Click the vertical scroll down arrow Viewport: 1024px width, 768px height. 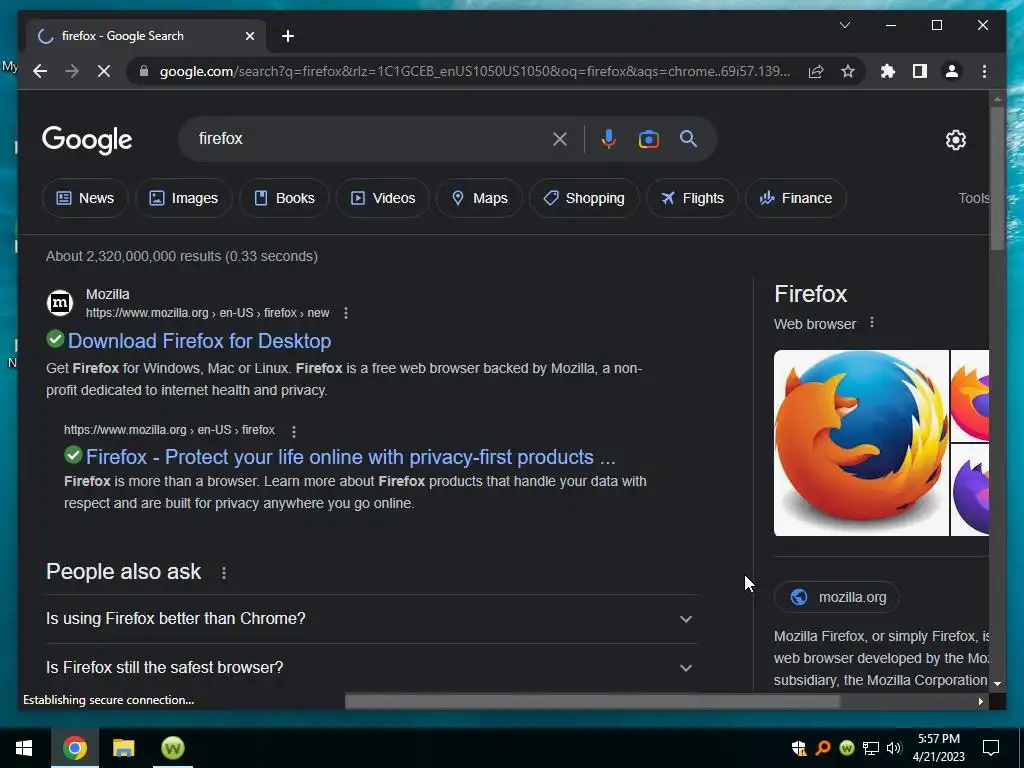click(x=997, y=683)
